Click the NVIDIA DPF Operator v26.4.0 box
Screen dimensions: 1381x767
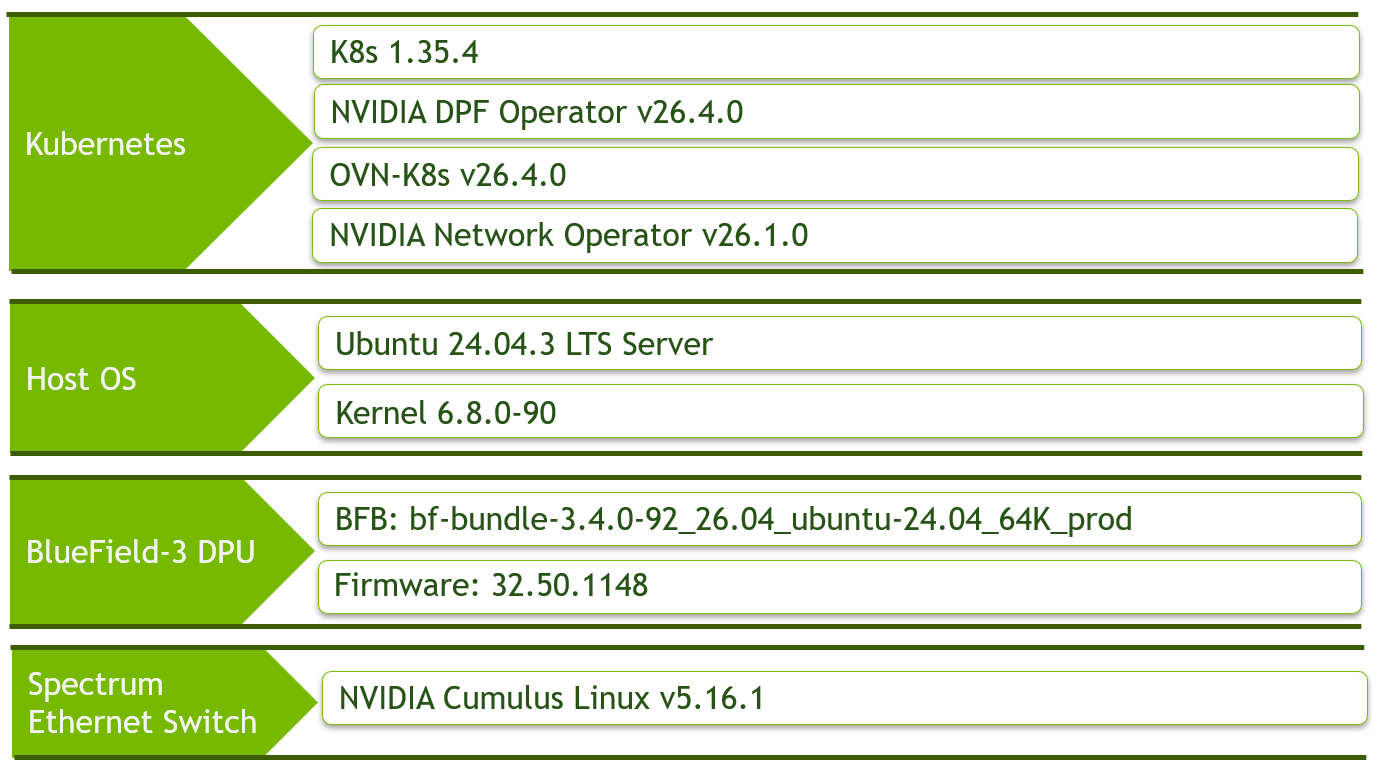[x=835, y=112]
